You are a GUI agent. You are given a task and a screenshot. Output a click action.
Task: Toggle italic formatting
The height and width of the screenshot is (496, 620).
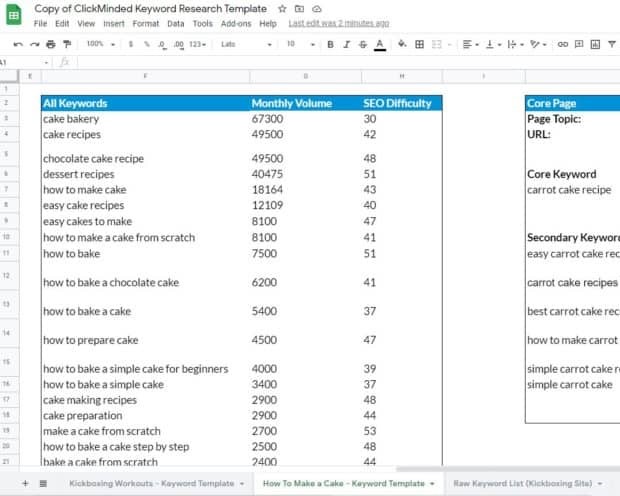click(347, 44)
